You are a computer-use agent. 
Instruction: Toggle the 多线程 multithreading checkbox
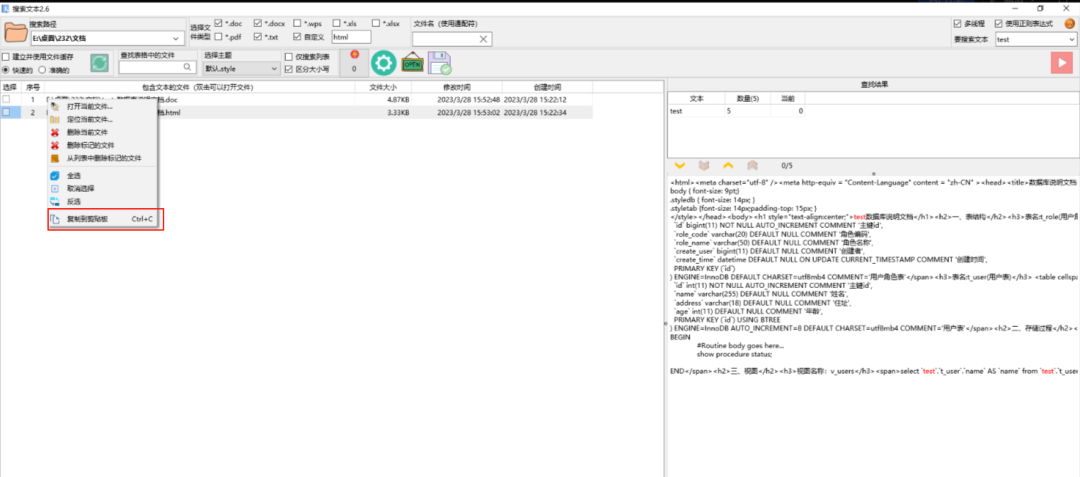click(957, 23)
